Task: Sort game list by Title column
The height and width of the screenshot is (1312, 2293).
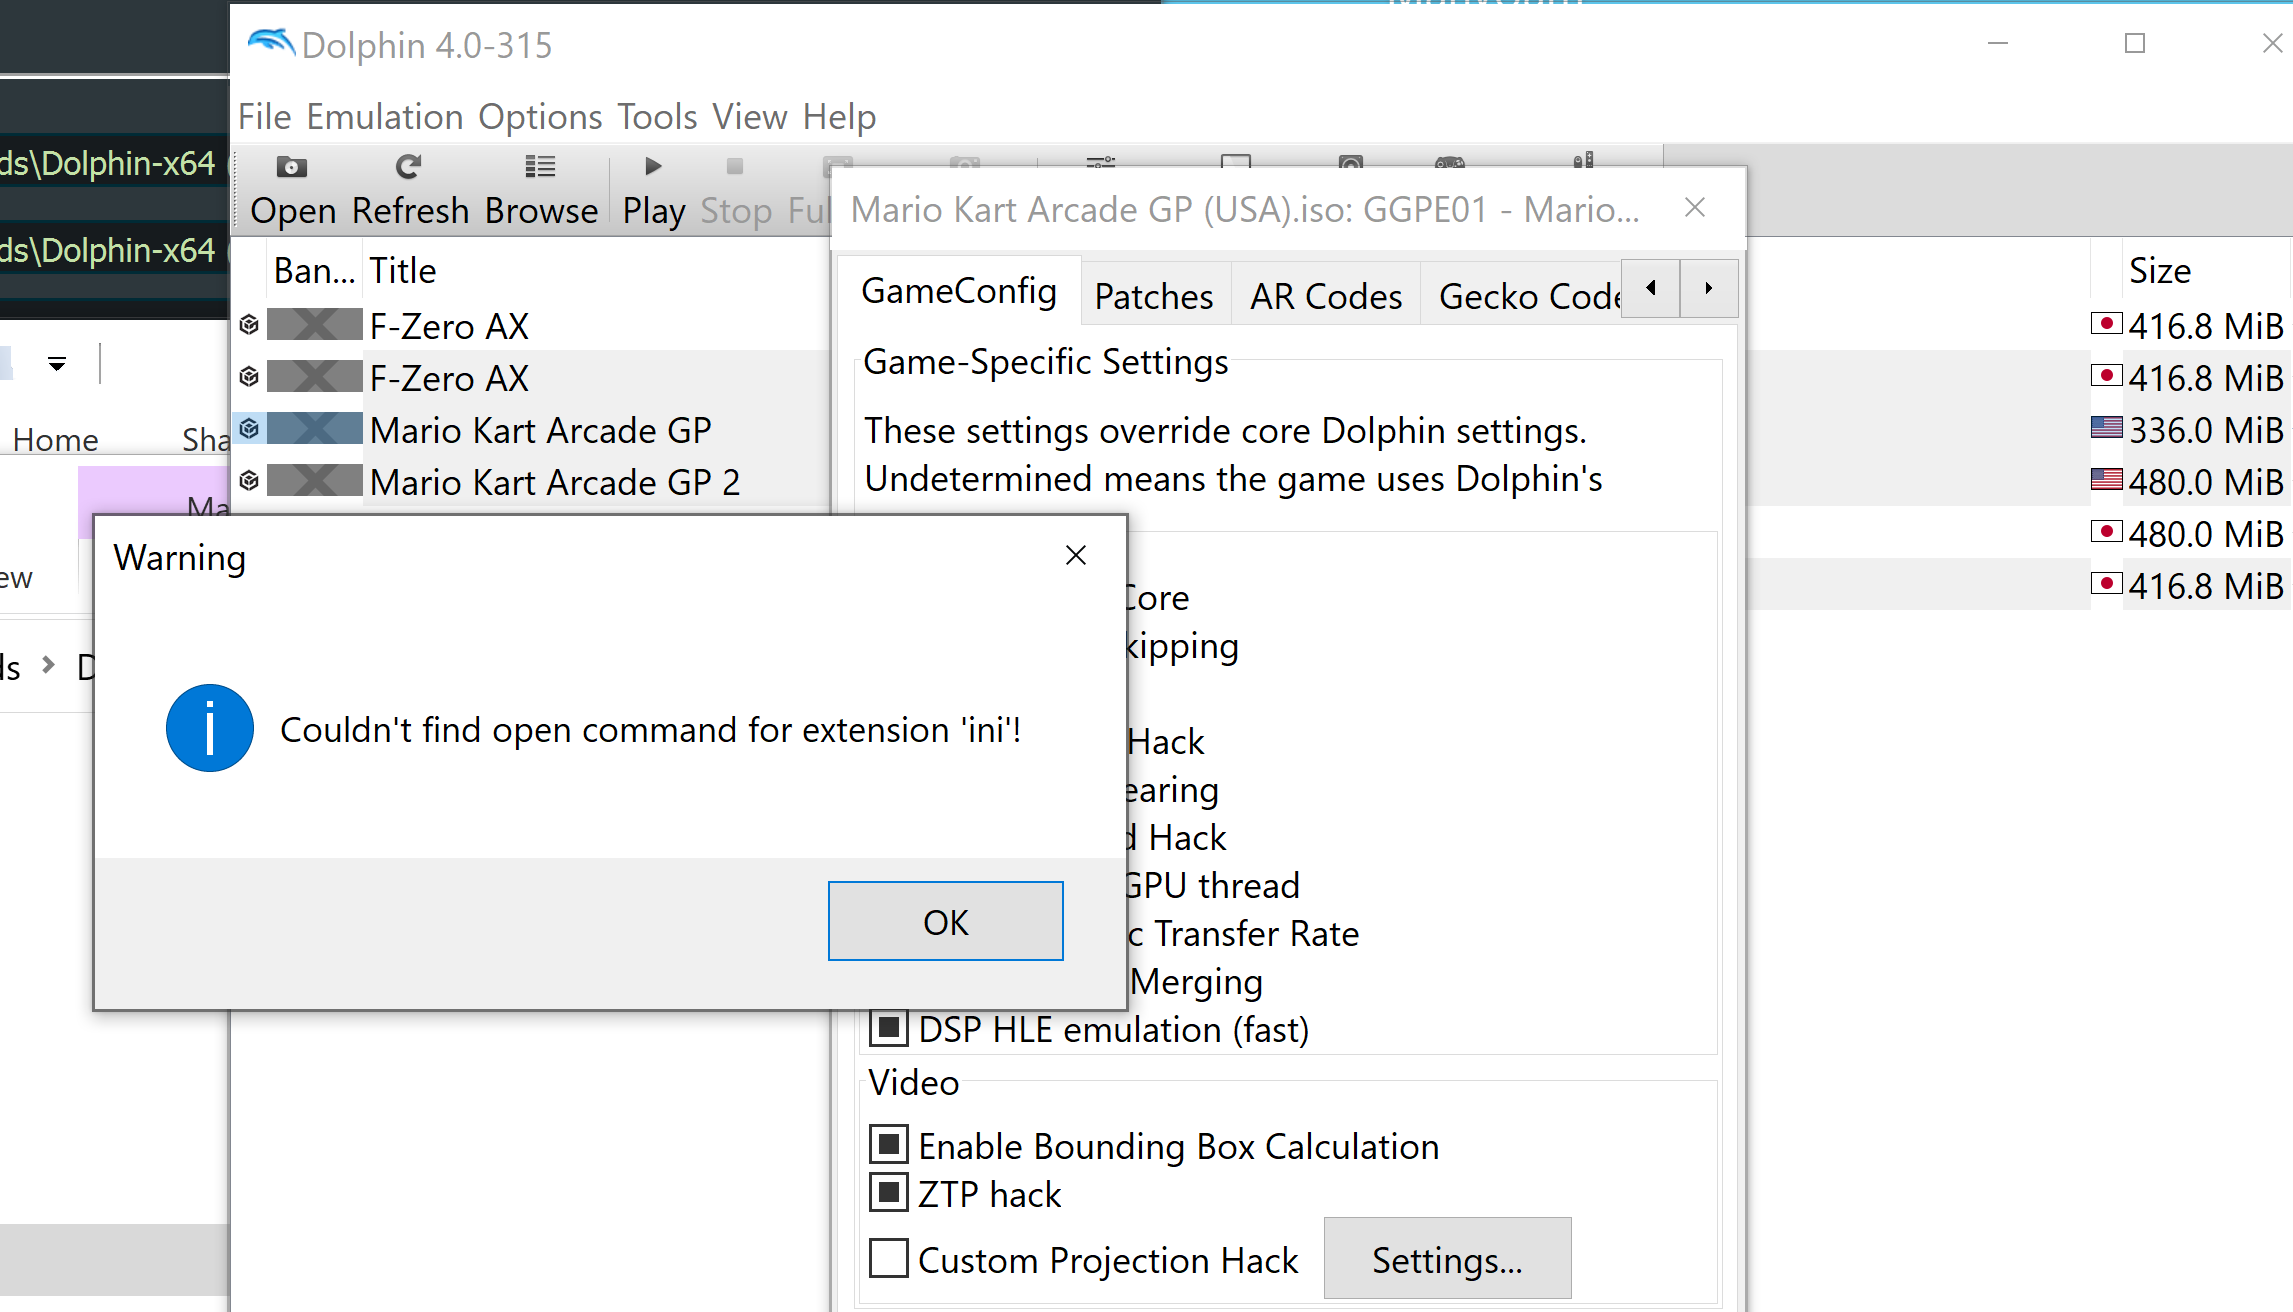Action: (403, 270)
